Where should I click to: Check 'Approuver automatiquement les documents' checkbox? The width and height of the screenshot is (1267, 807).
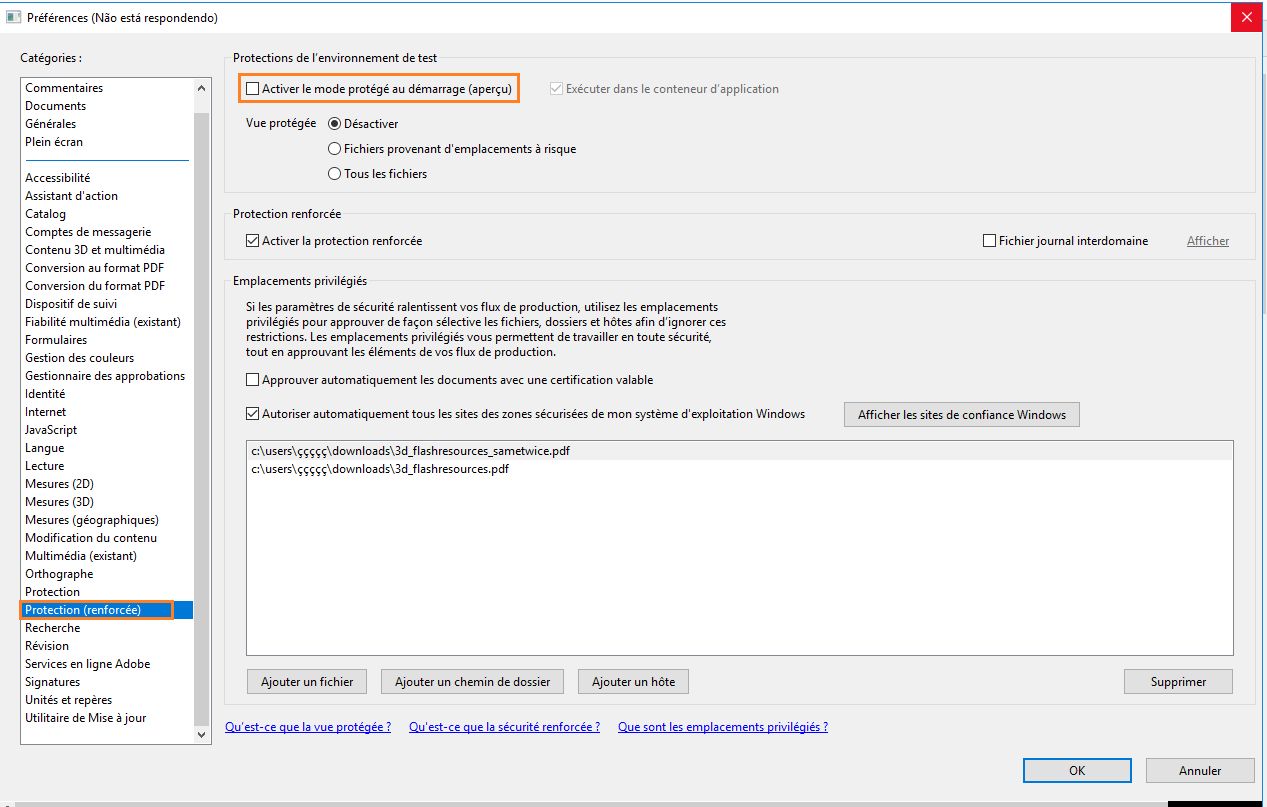(x=252, y=380)
